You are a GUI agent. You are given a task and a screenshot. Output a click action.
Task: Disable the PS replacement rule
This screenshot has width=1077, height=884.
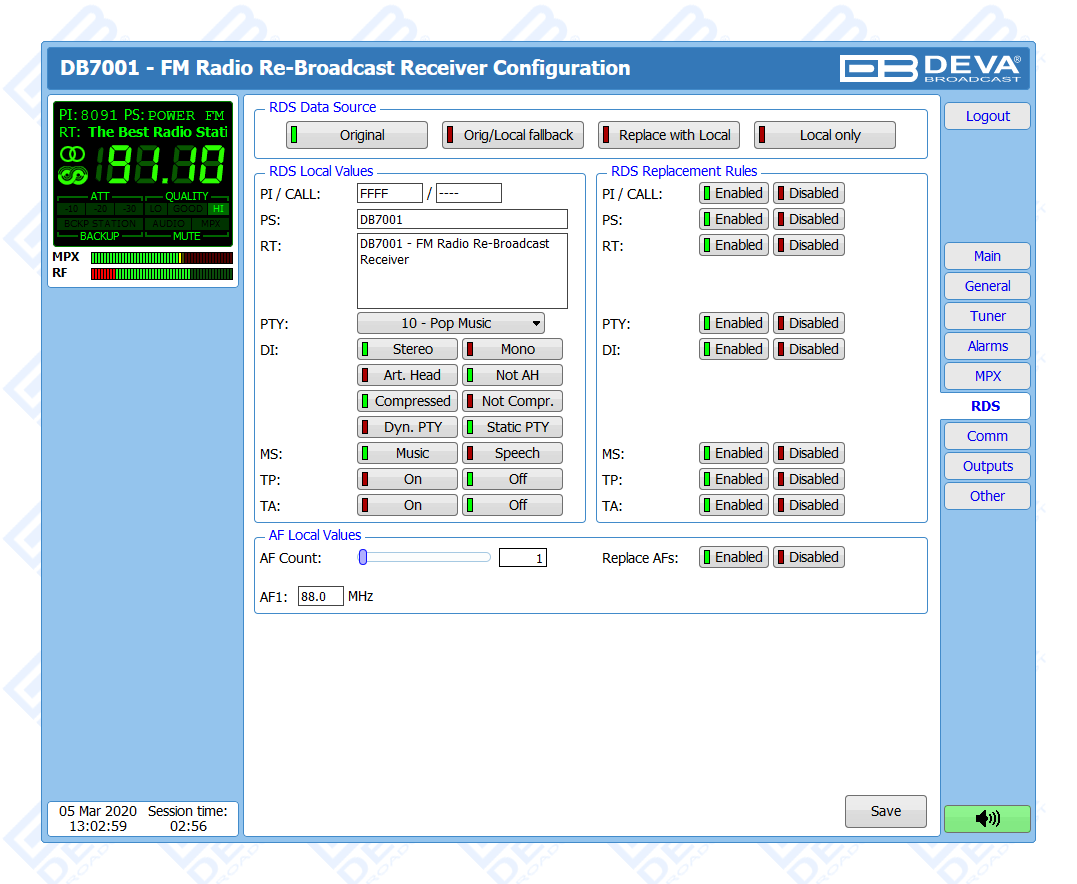(x=808, y=219)
